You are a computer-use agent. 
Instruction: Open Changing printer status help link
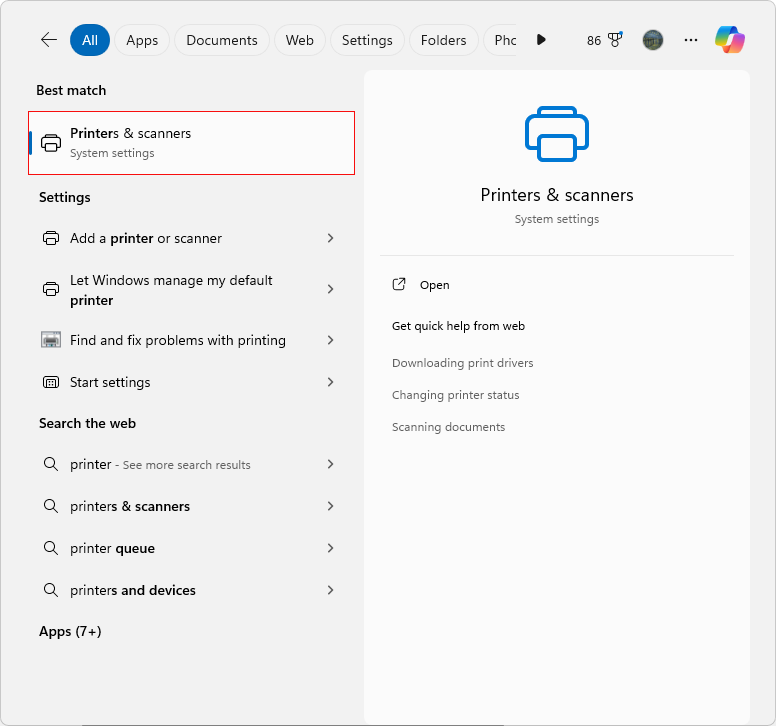[x=456, y=395]
